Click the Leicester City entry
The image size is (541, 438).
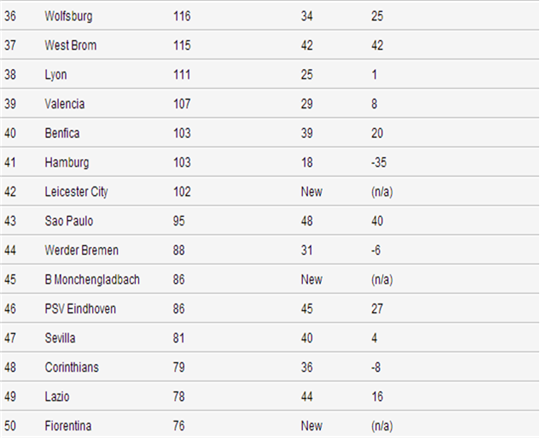pyautogui.click(x=76, y=192)
